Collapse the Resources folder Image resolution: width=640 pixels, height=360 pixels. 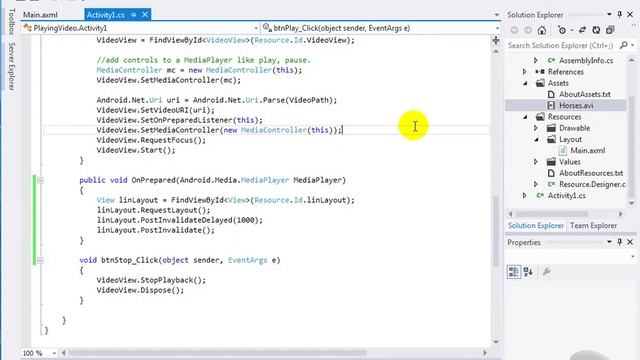(x=525, y=117)
